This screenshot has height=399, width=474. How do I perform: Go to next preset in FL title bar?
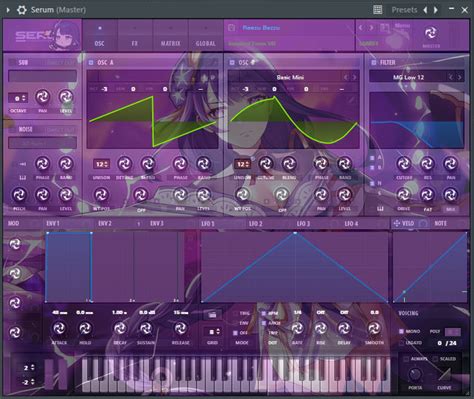435,10
